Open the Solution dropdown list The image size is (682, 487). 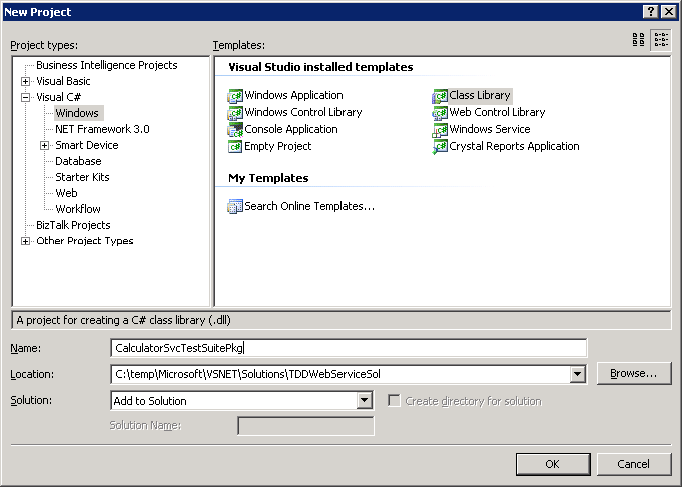(x=365, y=401)
